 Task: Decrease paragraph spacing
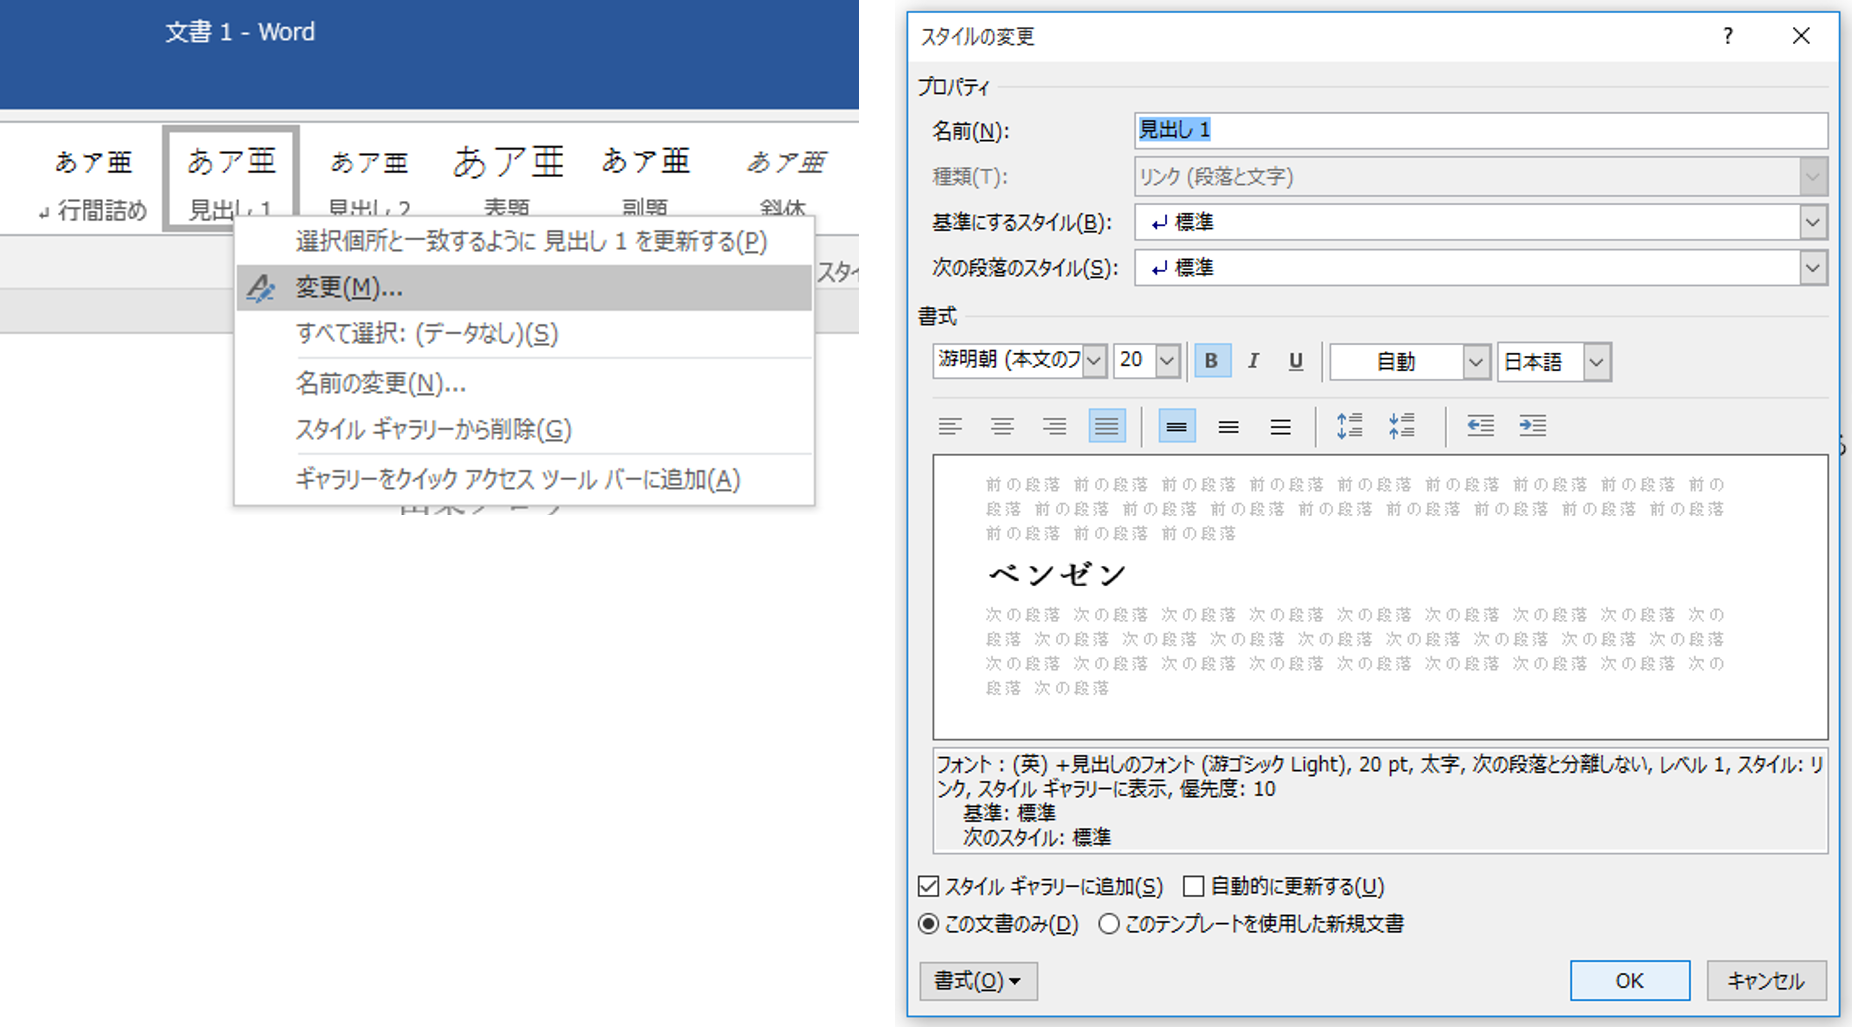pyautogui.click(x=1401, y=426)
